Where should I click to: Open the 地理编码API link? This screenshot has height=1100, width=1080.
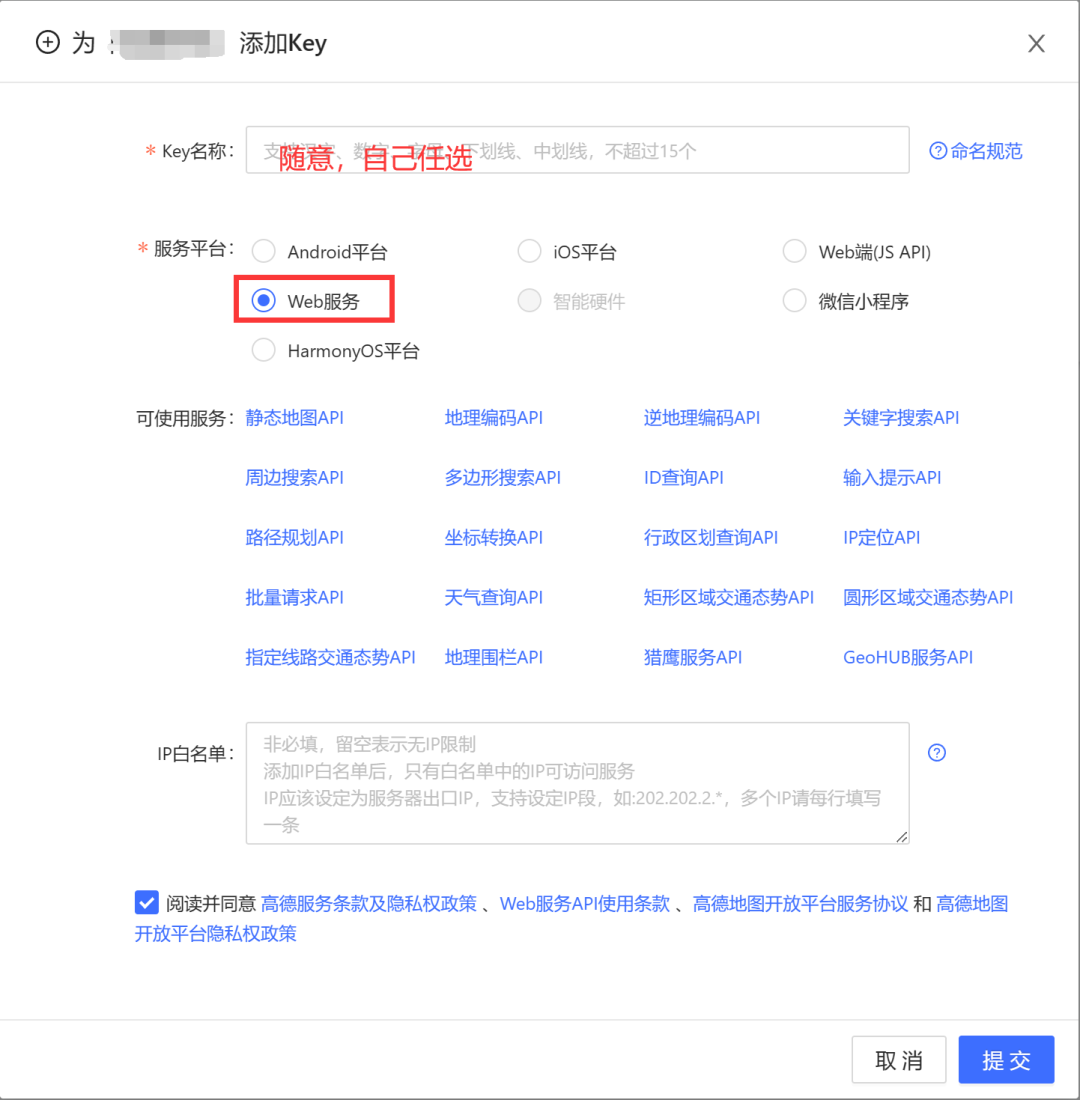click(x=494, y=418)
